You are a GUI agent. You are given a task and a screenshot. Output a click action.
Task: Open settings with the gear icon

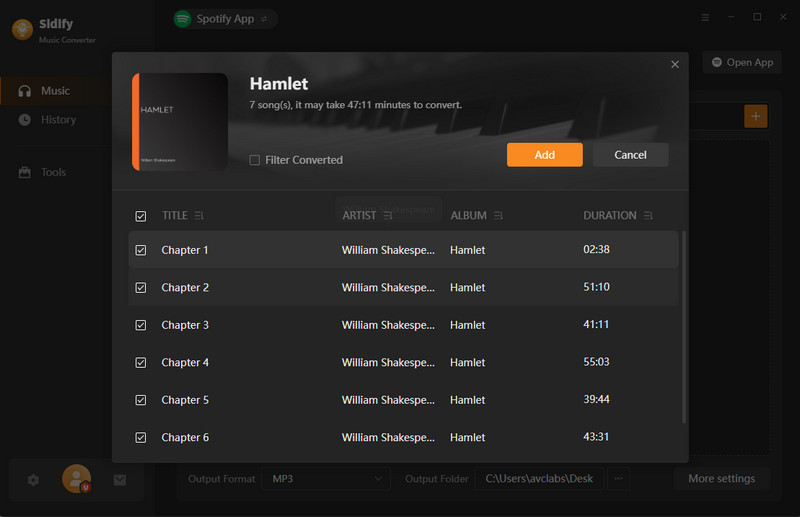33,480
